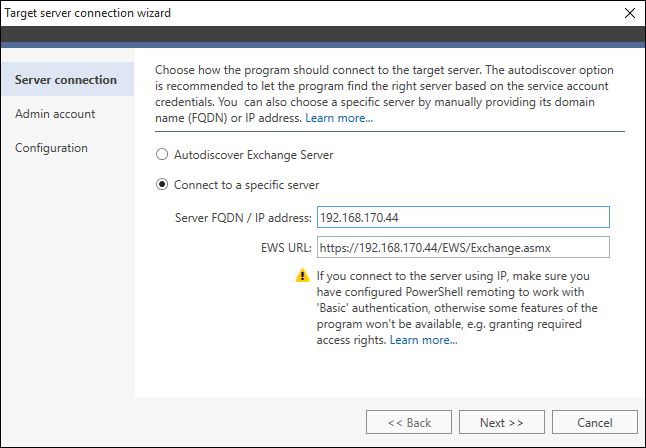Open the Server connection step

click(x=68, y=79)
